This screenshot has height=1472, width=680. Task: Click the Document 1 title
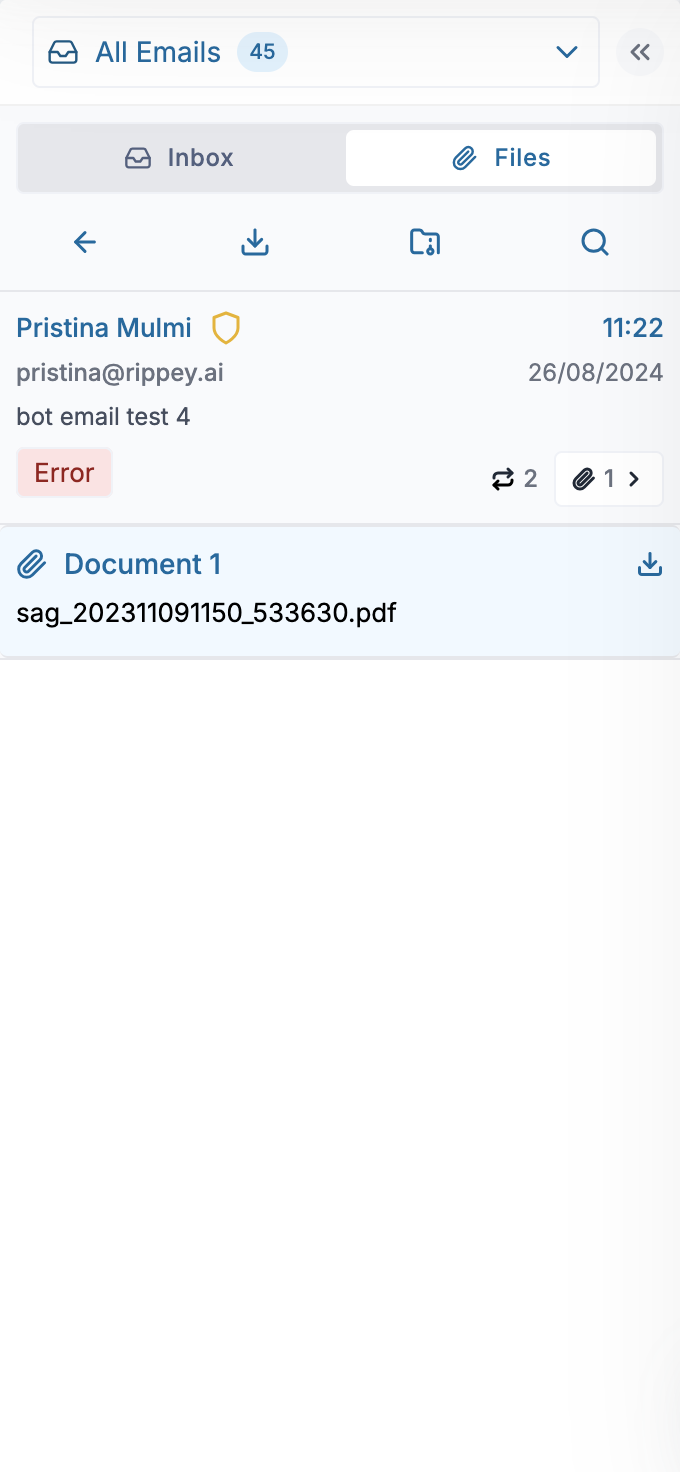(142, 564)
